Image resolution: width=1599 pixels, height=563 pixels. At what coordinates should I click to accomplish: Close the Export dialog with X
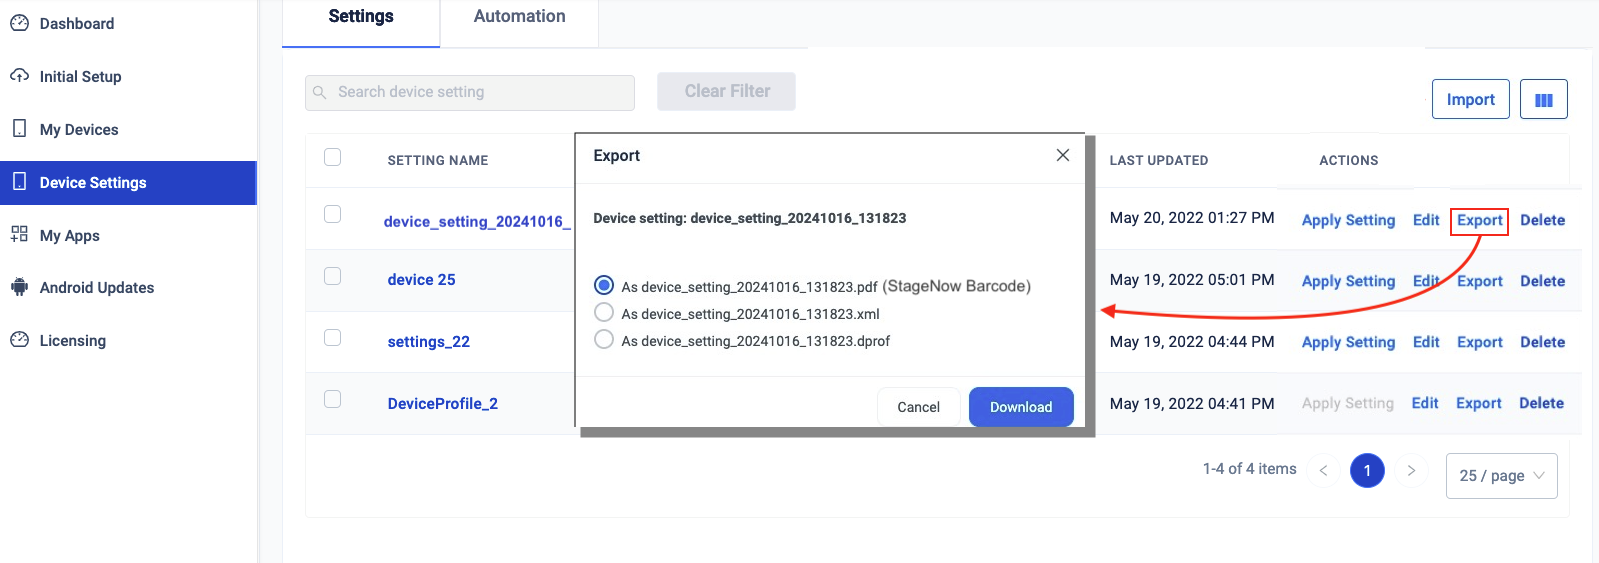[1062, 155]
